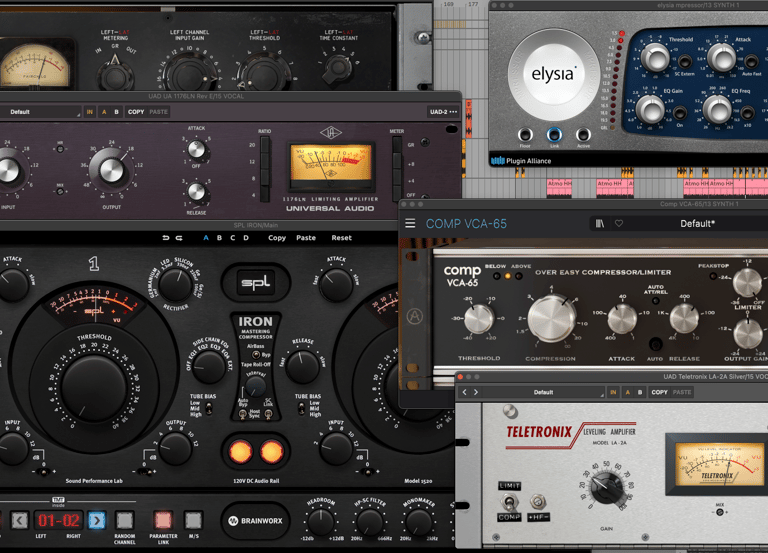Click the redo arrow in SPL IRON toolbar
The height and width of the screenshot is (553, 768).
pyautogui.click(x=179, y=238)
